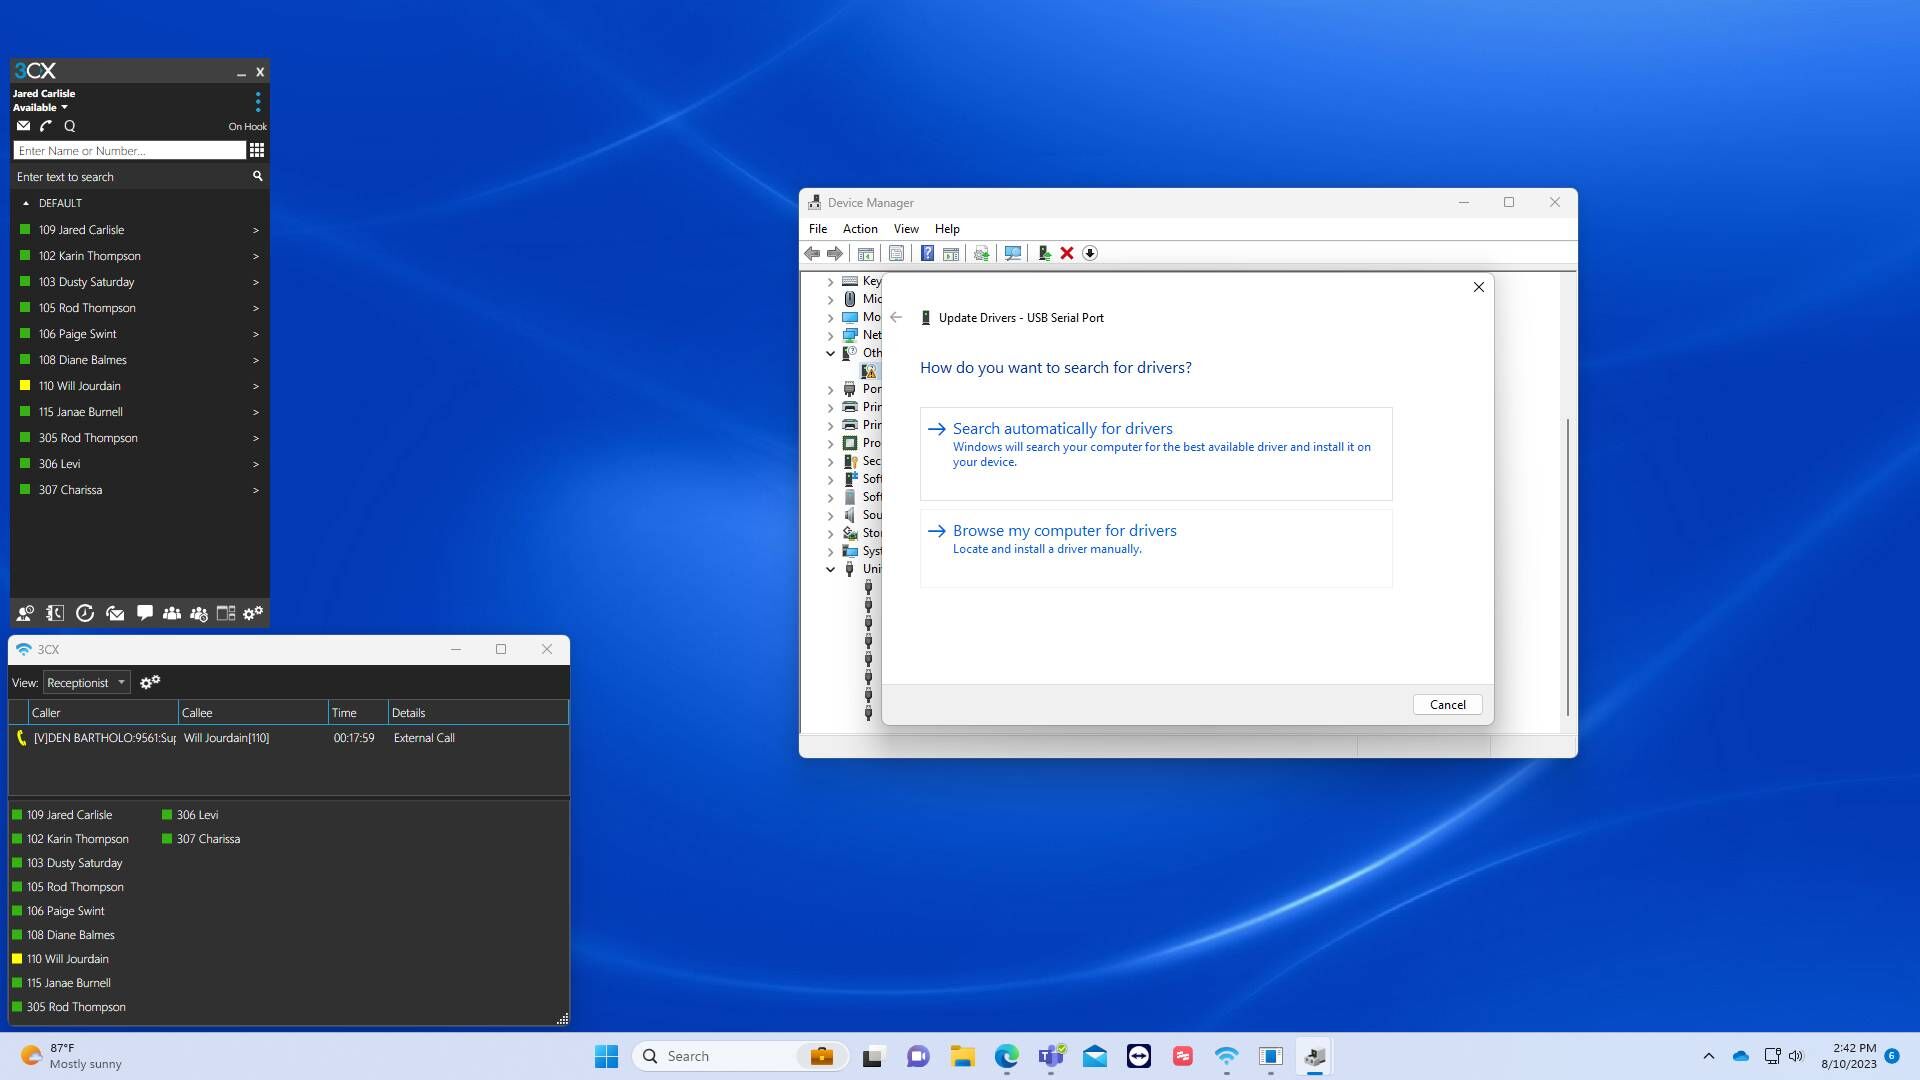The width and height of the screenshot is (1920, 1080).
Task: Click black down-arrow Disable device icon
Action: (1090, 254)
